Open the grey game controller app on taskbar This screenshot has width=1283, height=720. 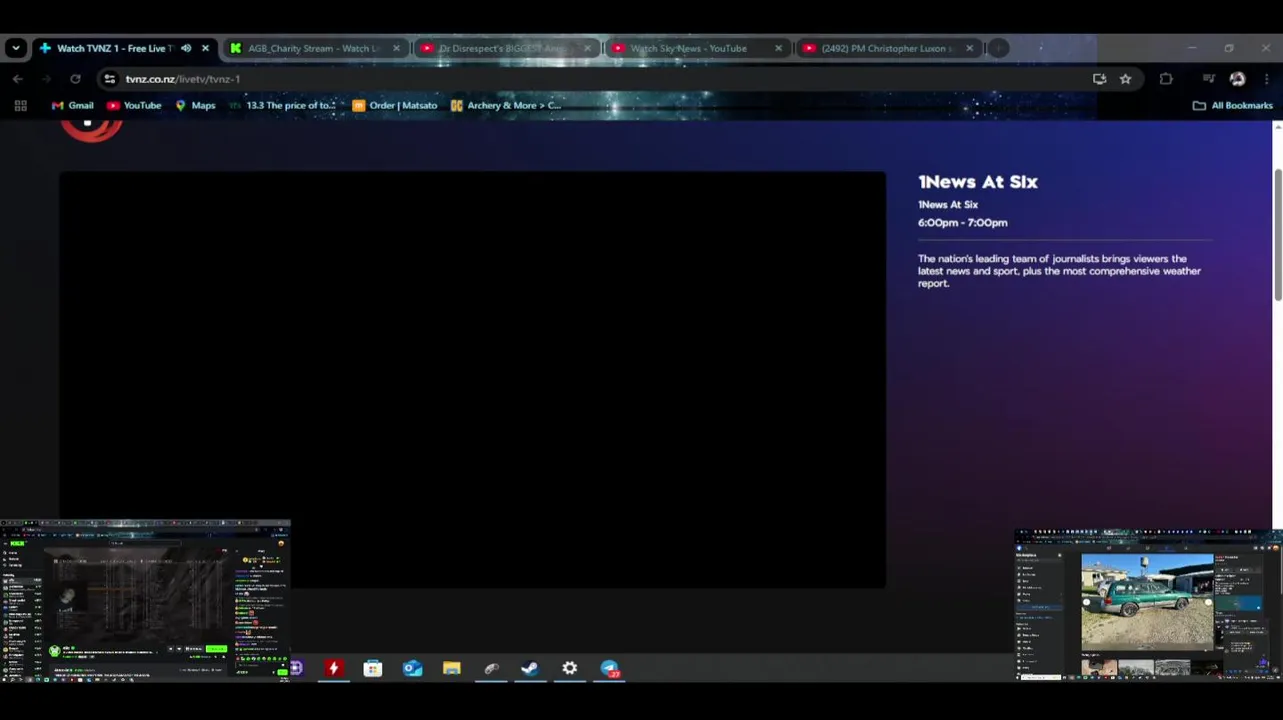click(x=491, y=668)
